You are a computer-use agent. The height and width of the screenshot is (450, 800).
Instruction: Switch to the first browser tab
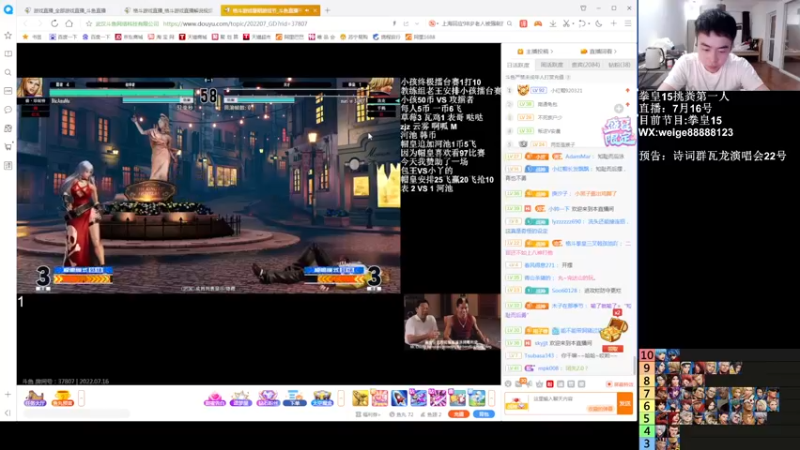click(69, 10)
